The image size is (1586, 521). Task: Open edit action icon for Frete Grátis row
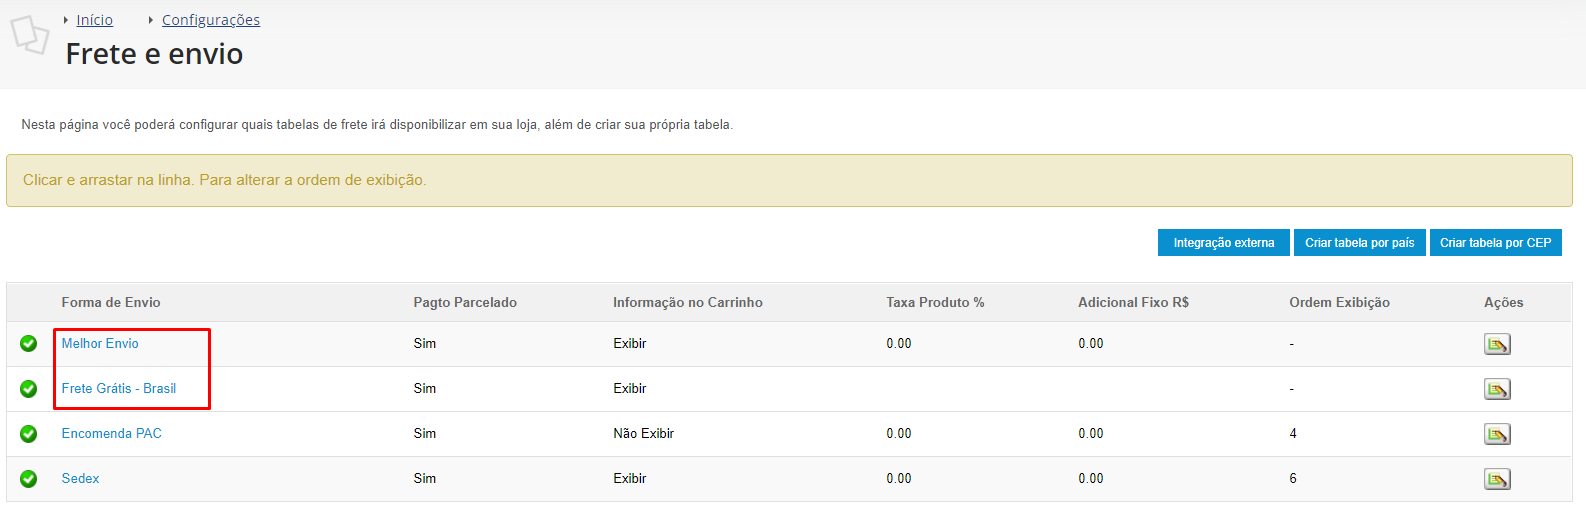[1497, 389]
